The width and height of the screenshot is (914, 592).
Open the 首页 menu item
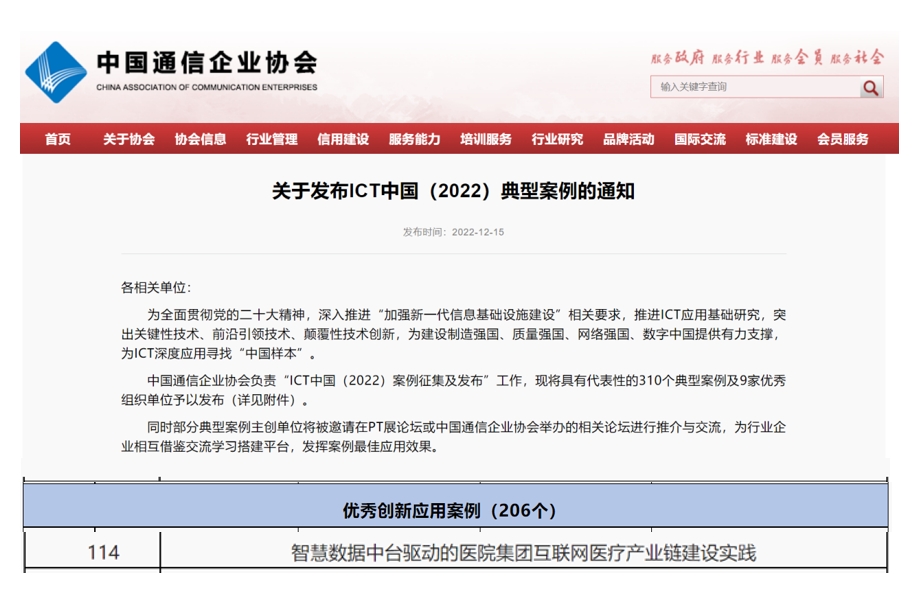point(58,139)
